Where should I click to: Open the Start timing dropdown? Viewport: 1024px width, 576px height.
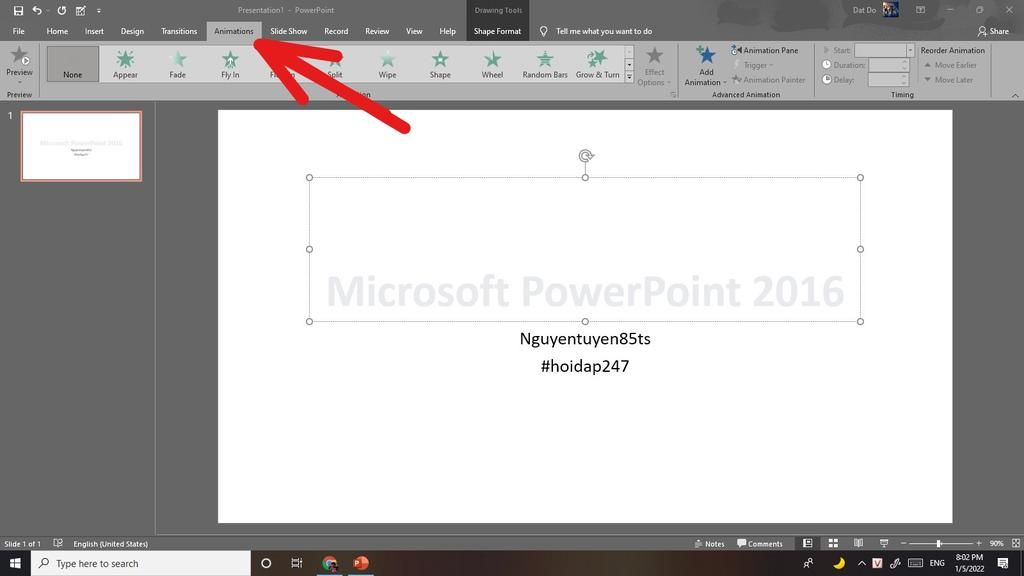tap(910, 50)
